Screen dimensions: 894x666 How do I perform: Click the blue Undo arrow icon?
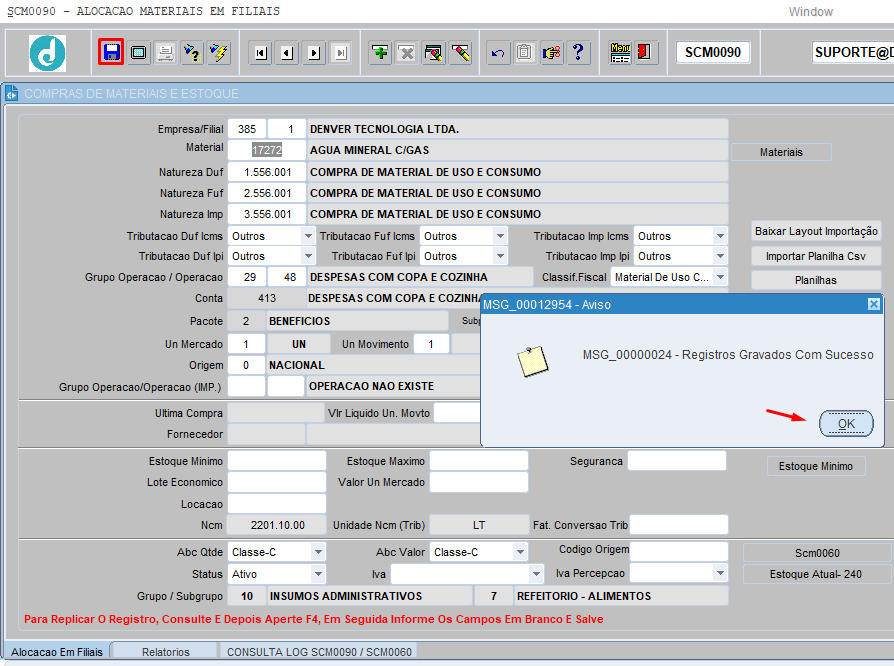498,53
